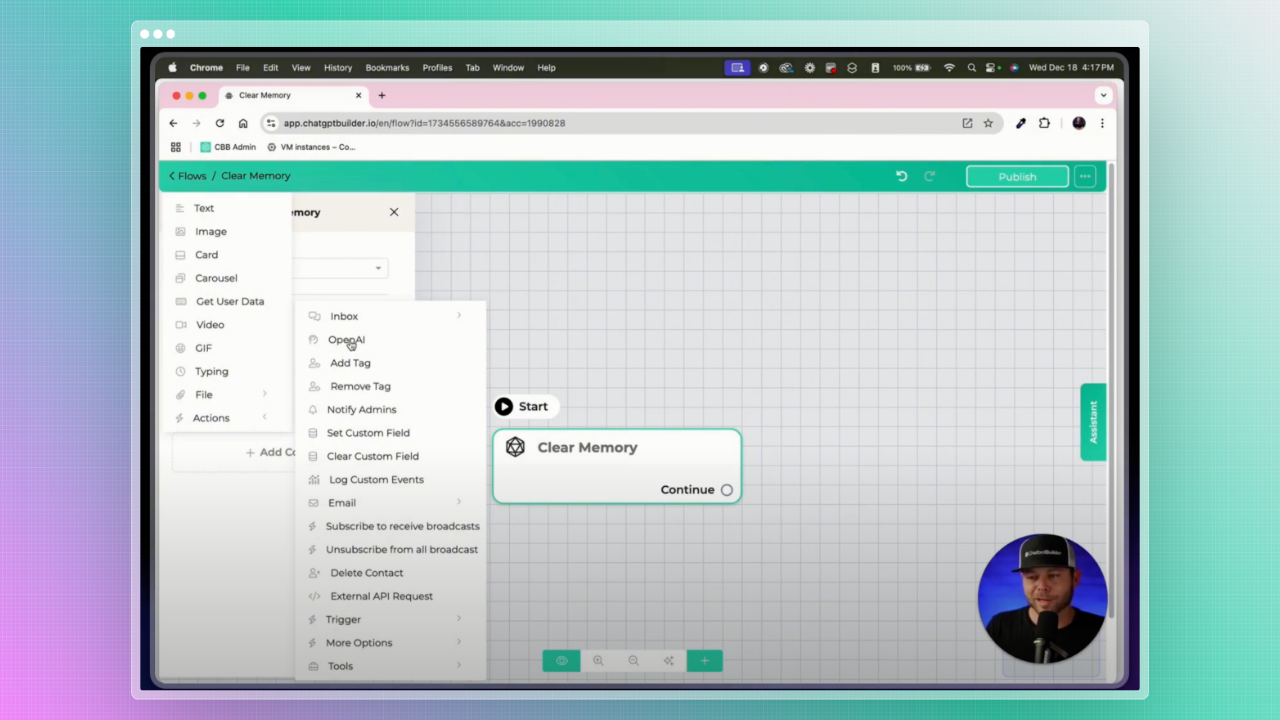Zoom out on the flow canvas
1280x720 pixels.
click(633, 661)
